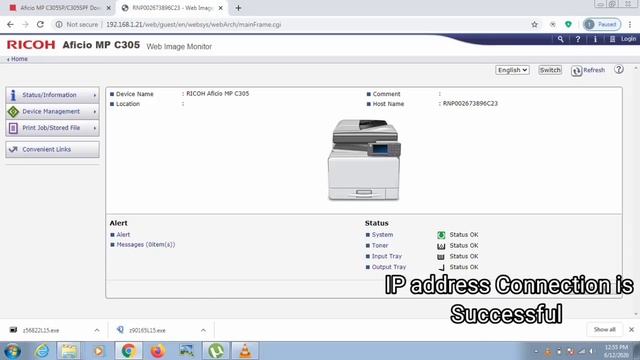Image resolution: width=640 pixels, height=360 pixels.
Task: Open download options for z90165L15.exe
Action: point(203,330)
